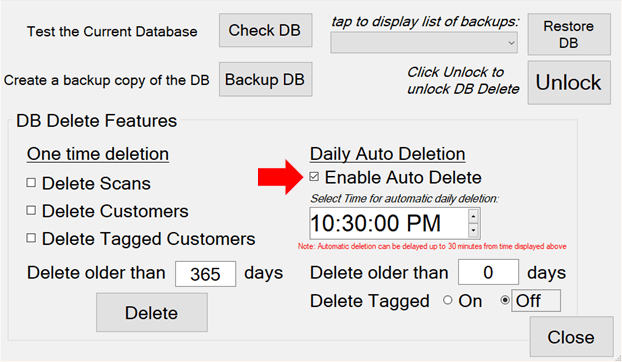Check the Delete Tagged Customers checkbox
The height and width of the screenshot is (362, 622).
point(31,238)
